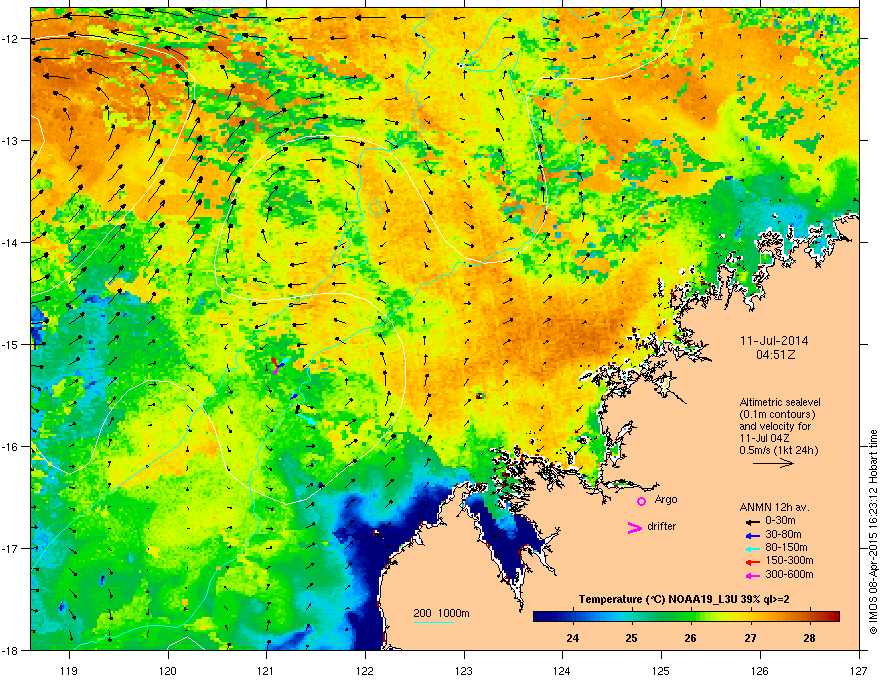Image resolution: width=880 pixels, height=680 pixels.
Task: Click the 'drifter' legend label
Action: pyautogui.click(x=662, y=526)
